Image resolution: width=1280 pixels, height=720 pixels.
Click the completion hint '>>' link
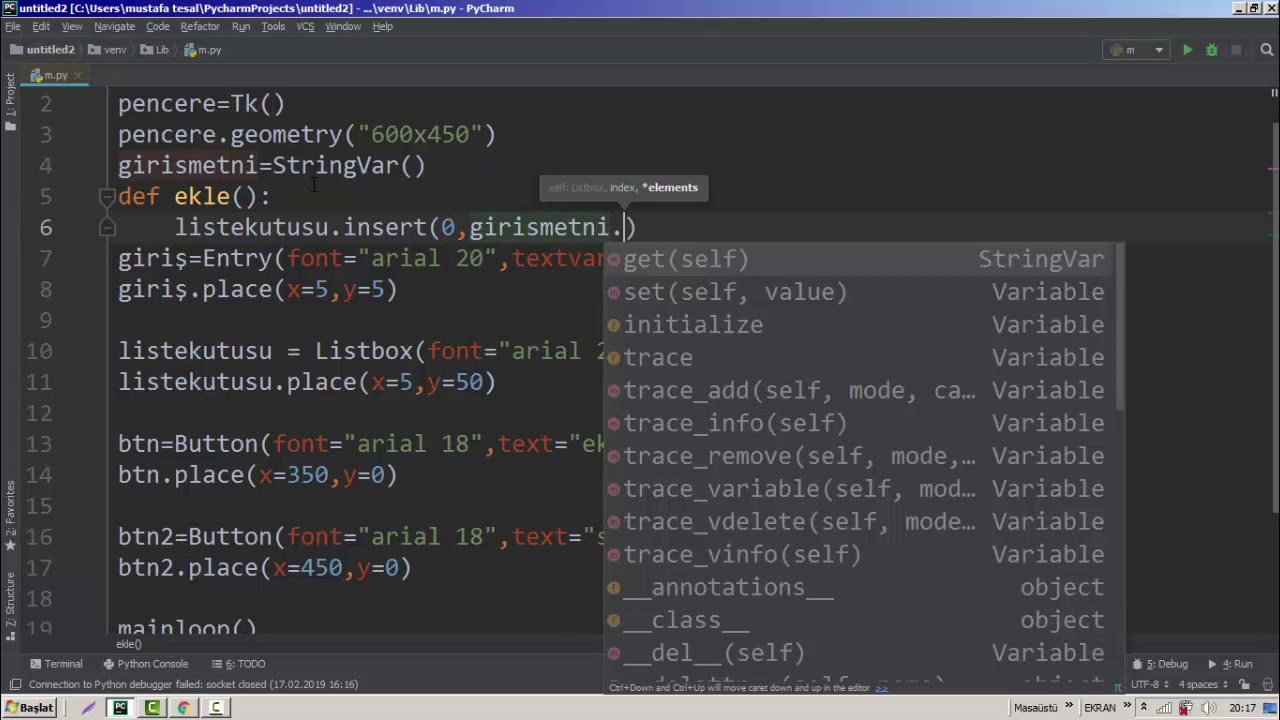(881, 688)
